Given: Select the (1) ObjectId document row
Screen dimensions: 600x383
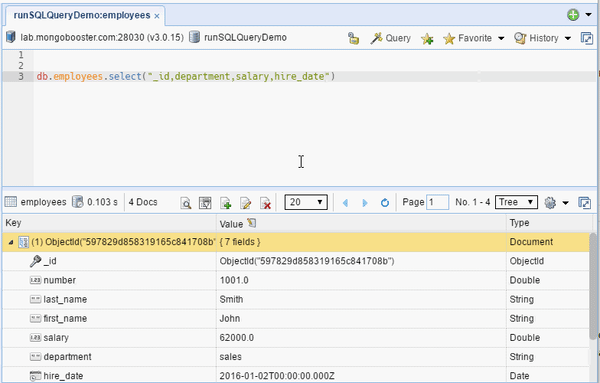Looking at the screenshot, I should pyautogui.click(x=296, y=242).
